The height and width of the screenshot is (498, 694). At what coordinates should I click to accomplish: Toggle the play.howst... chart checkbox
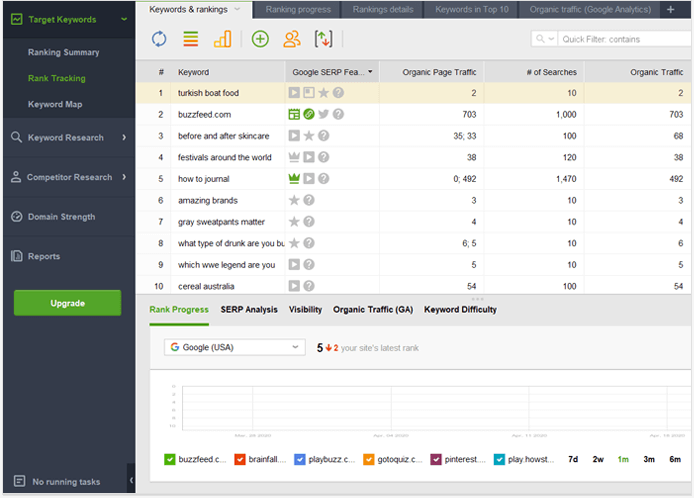click(499, 459)
